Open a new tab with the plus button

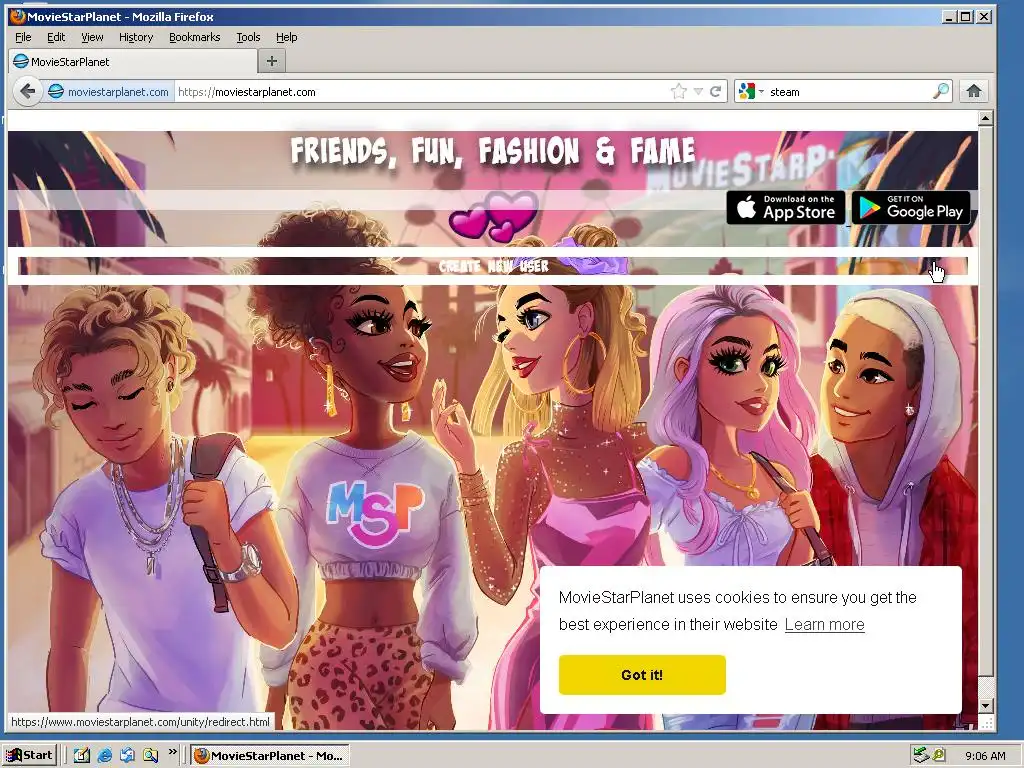[272, 61]
